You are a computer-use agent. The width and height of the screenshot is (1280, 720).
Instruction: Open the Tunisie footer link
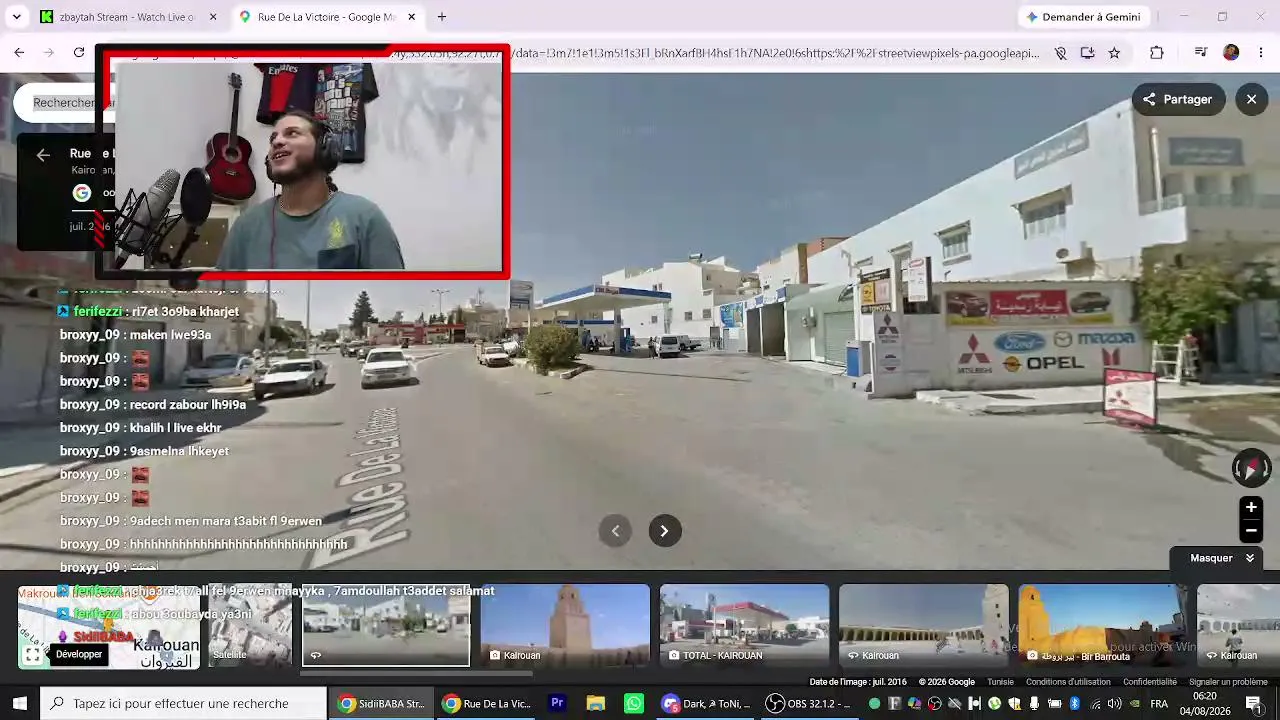[1000, 682]
